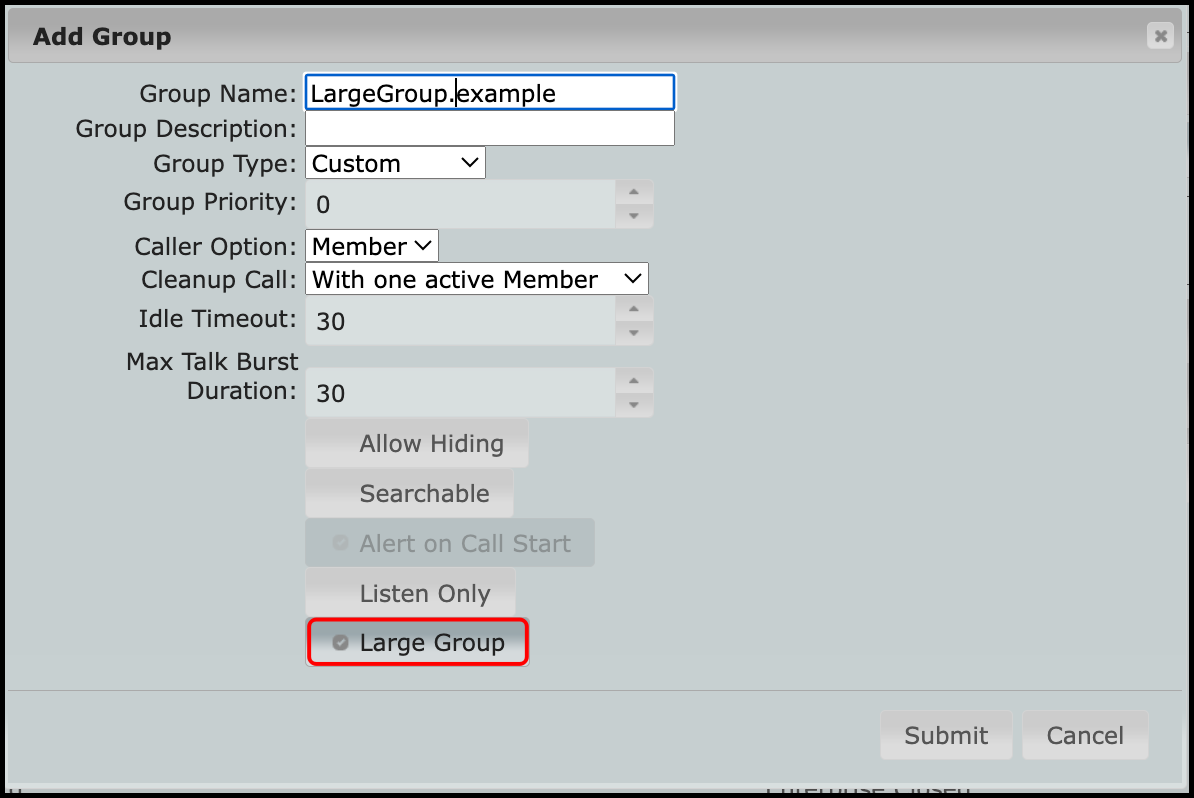This screenshot has height=798, width=1194.
Task: Click the Group Description input field
Action: [489, 129]
